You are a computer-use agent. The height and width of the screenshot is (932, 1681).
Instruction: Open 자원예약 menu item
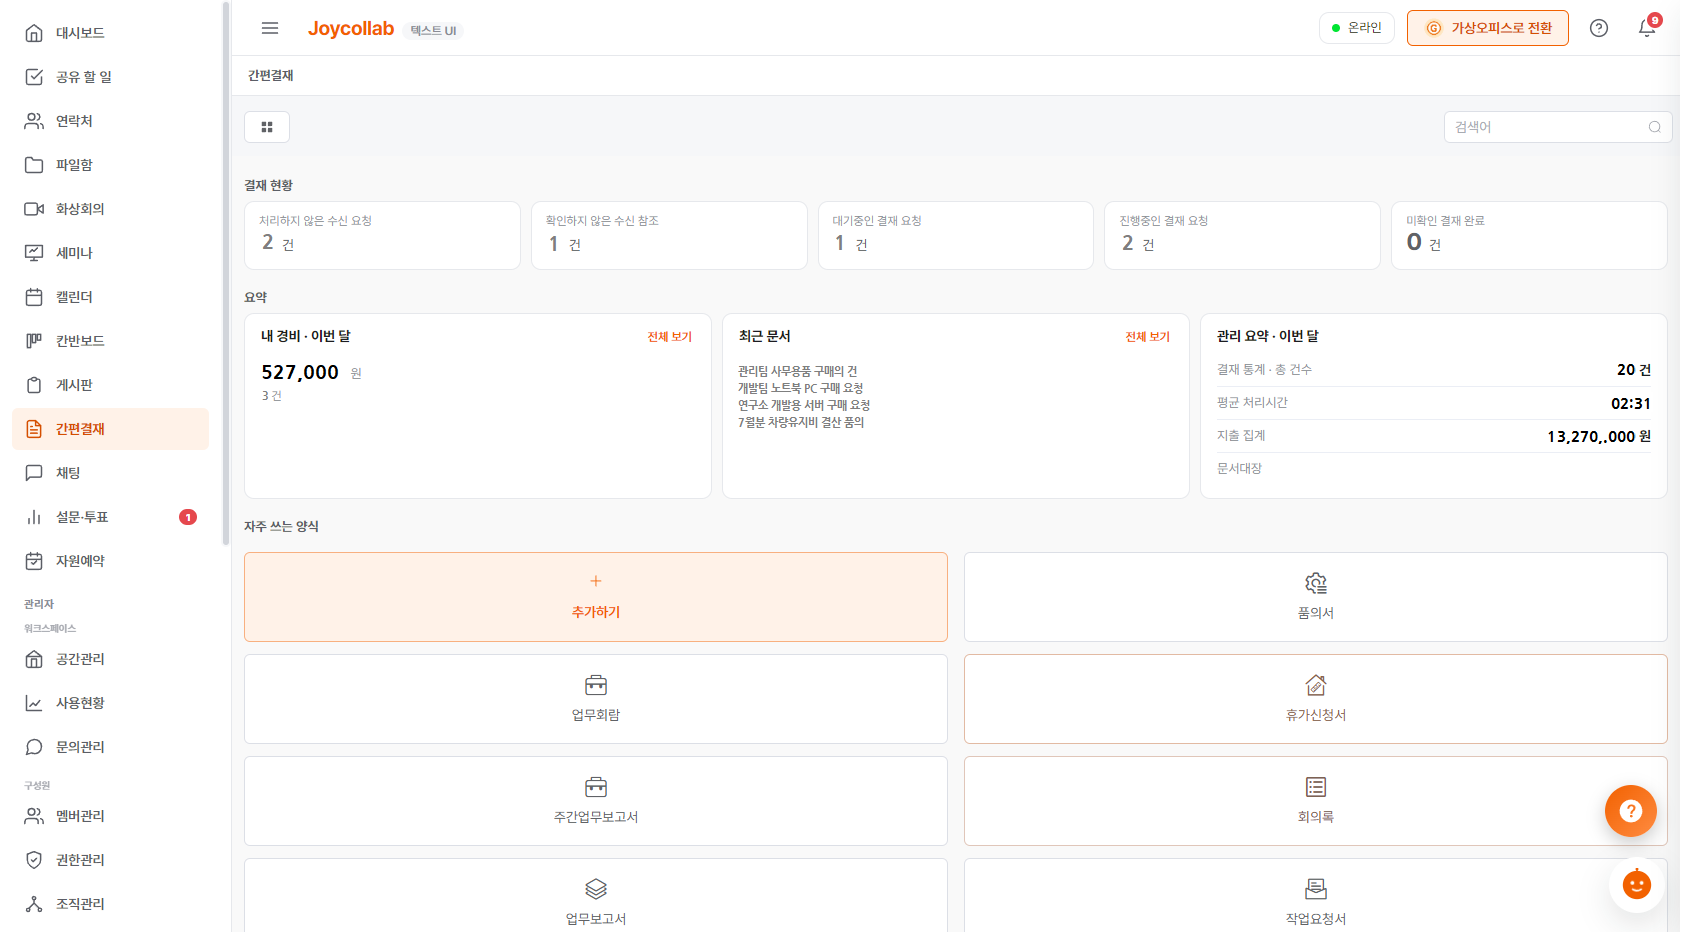click(111, 561)
